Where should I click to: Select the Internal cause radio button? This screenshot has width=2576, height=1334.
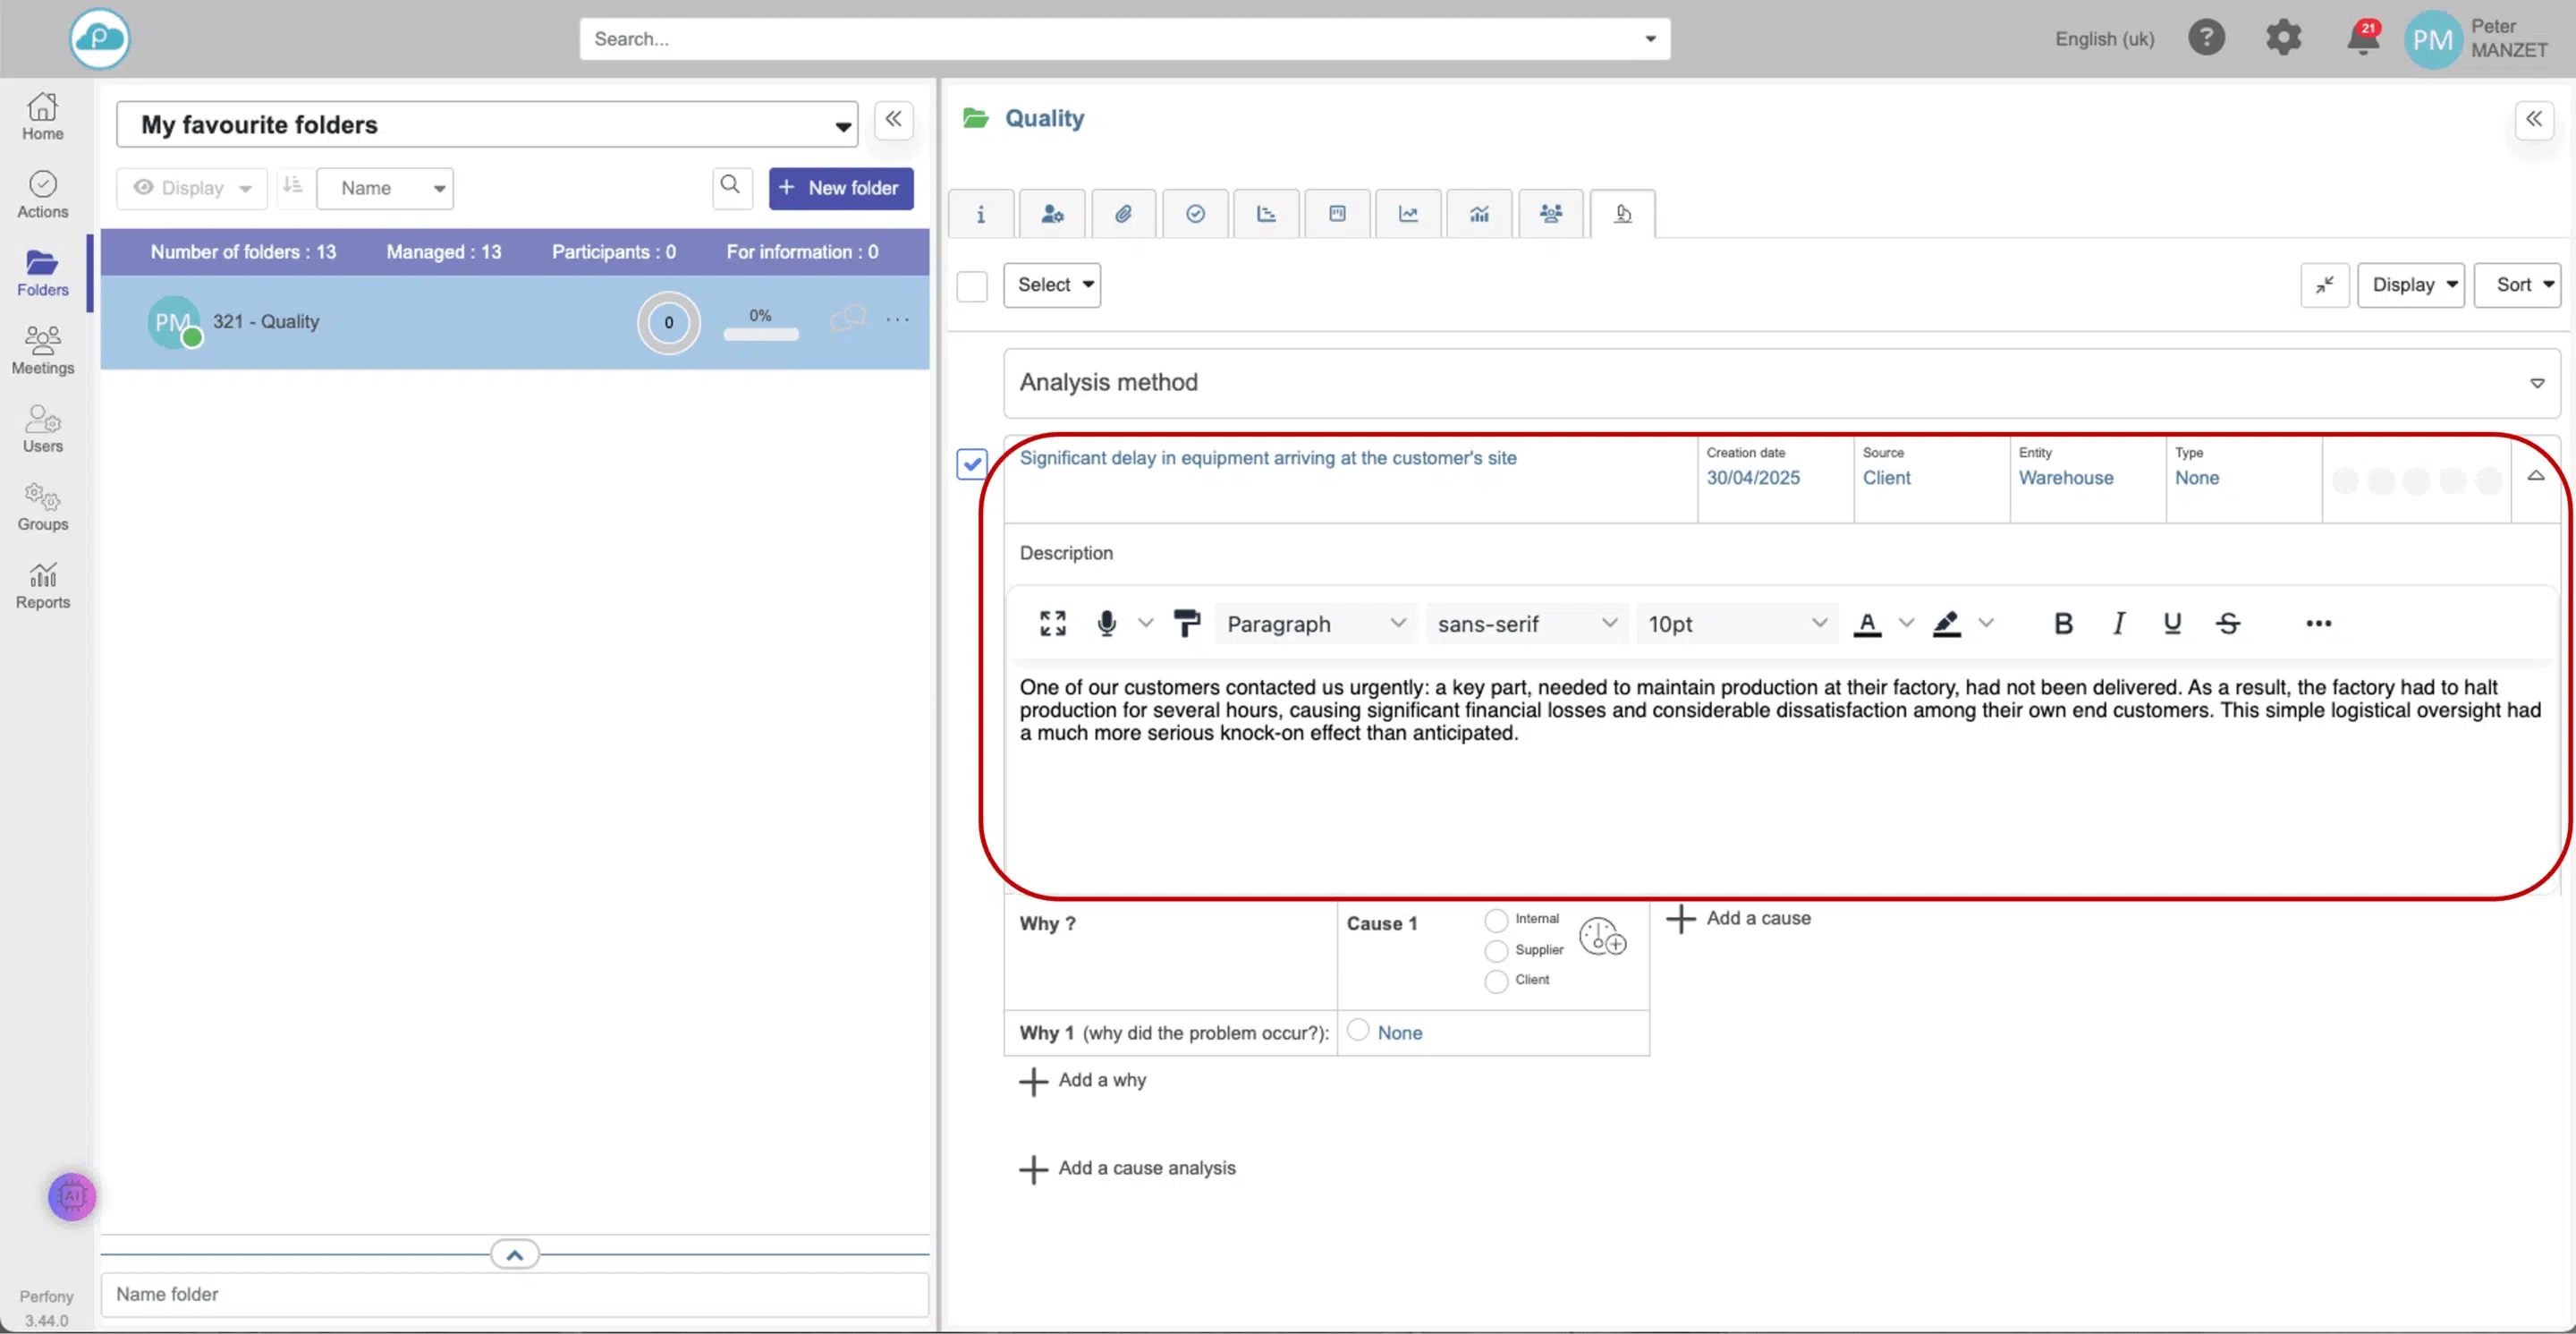tap(1496, 920)
